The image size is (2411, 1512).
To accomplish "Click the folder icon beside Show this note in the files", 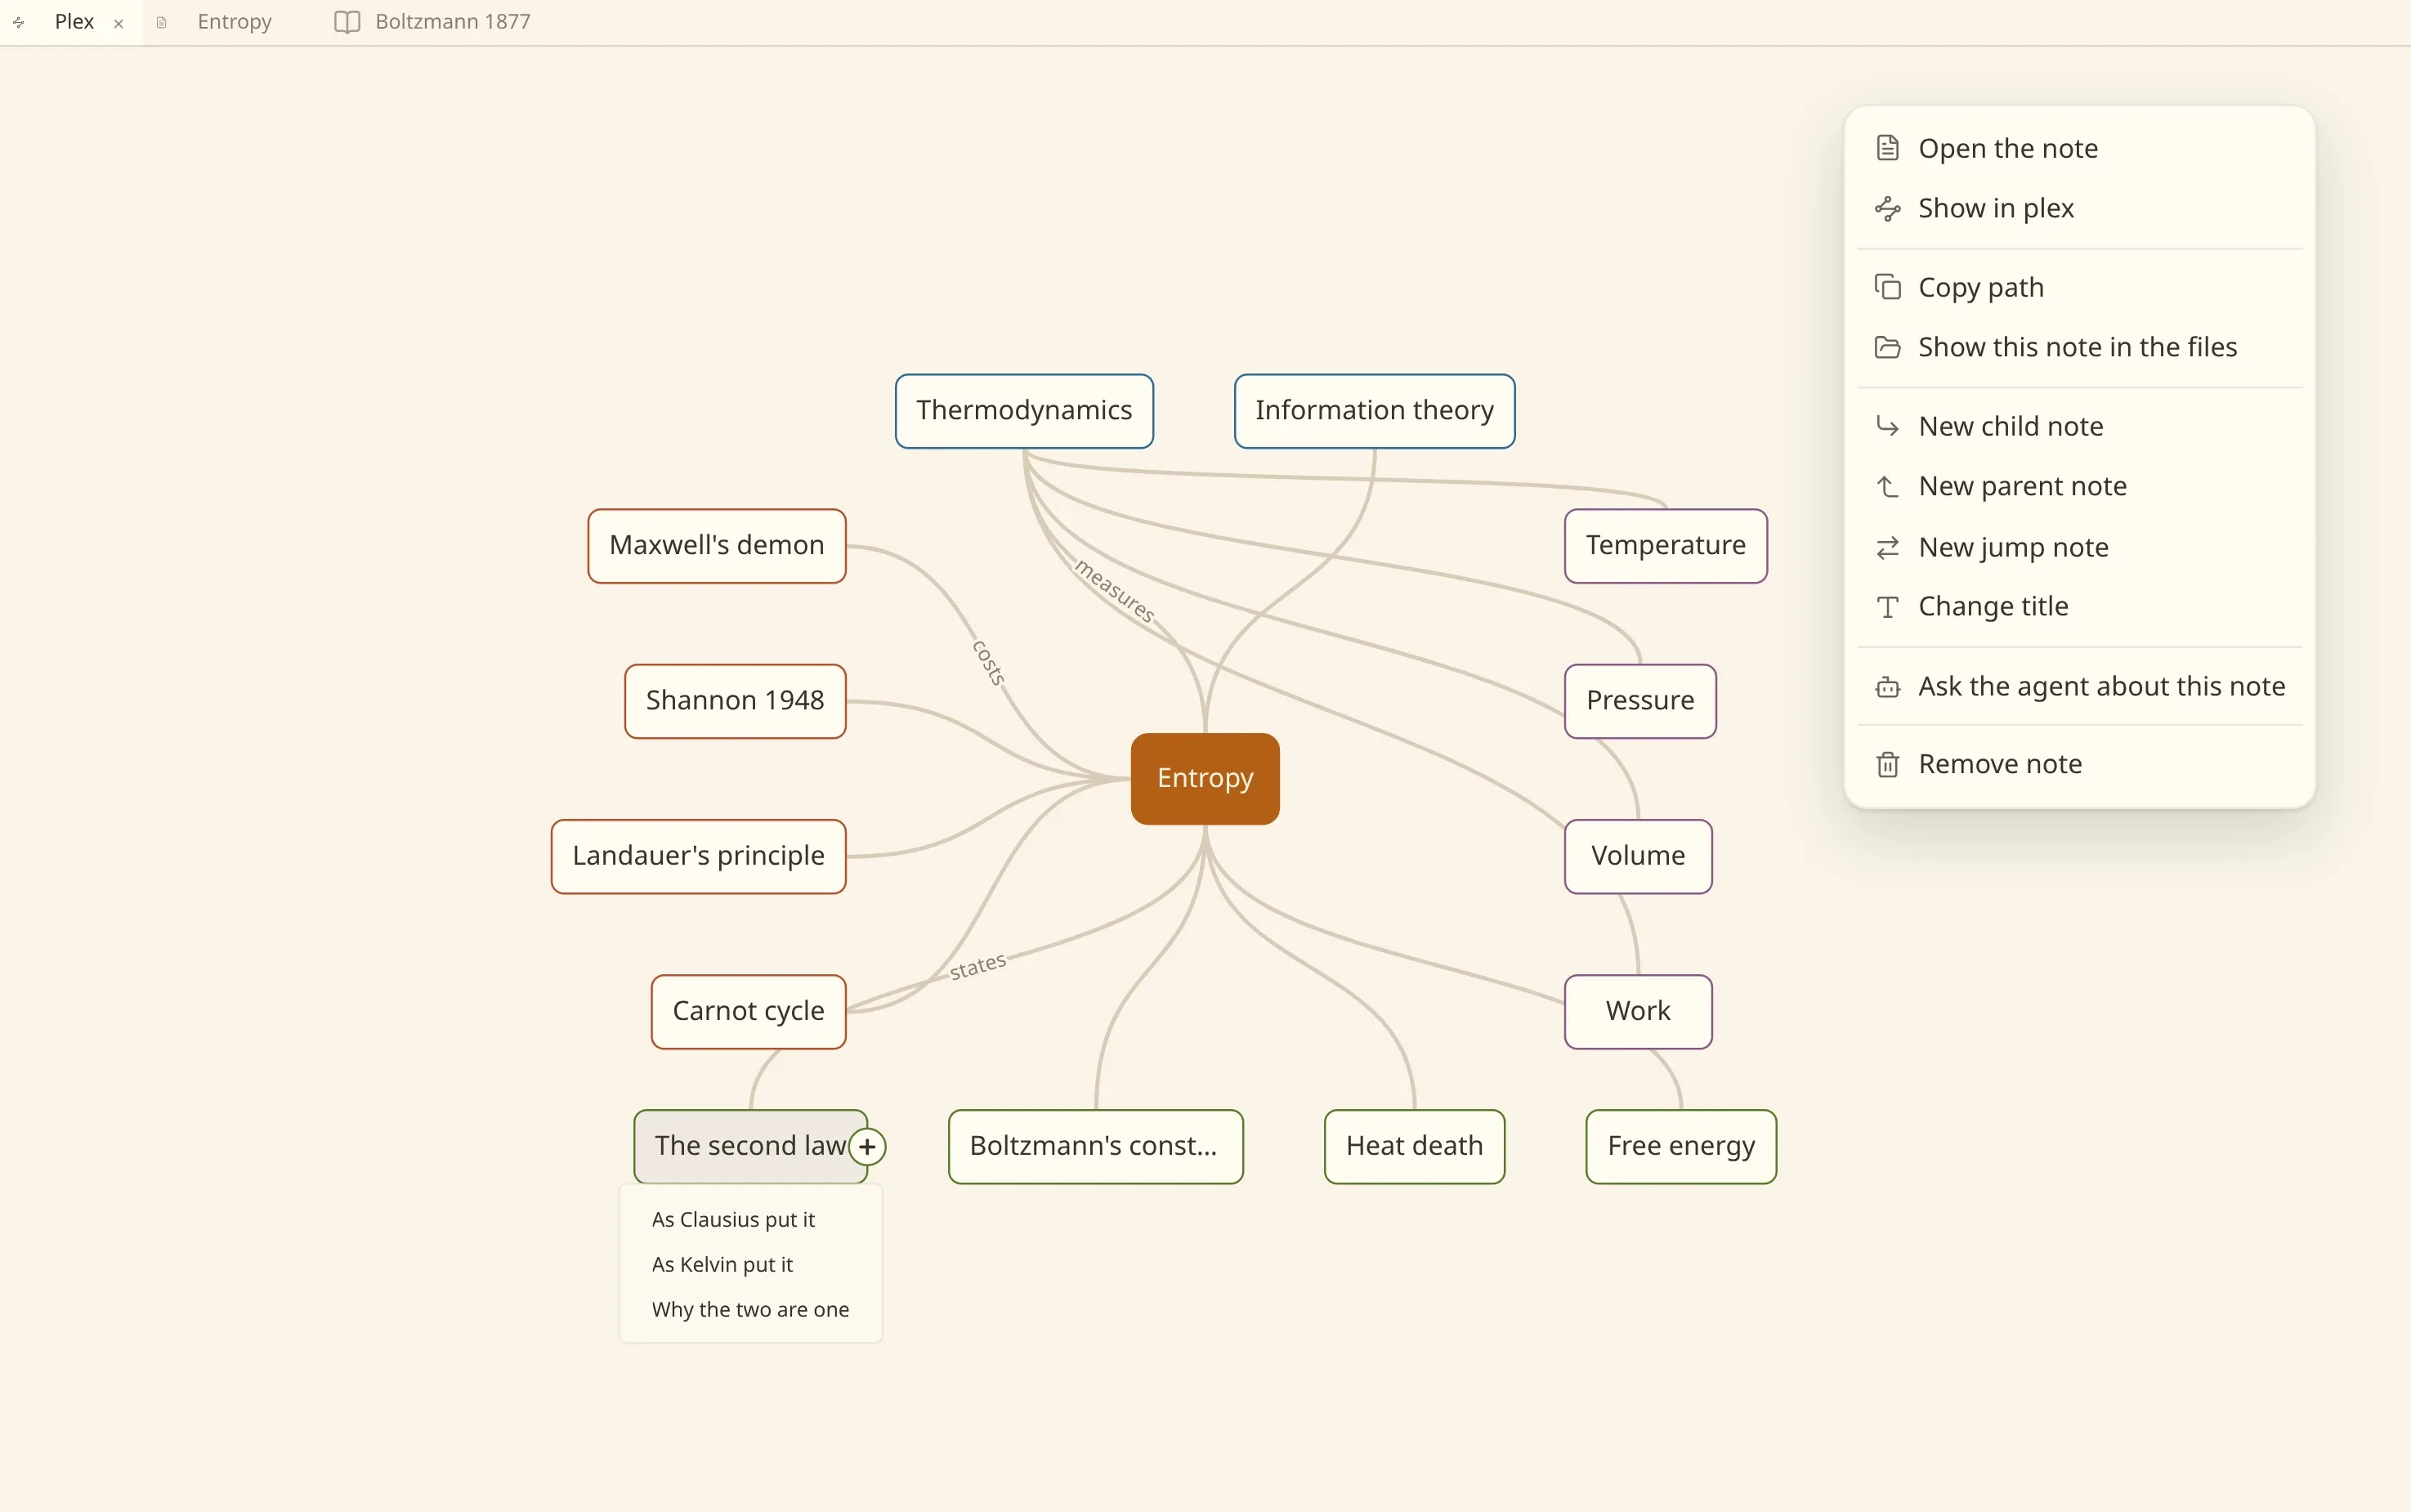I will pos(1887,347).
